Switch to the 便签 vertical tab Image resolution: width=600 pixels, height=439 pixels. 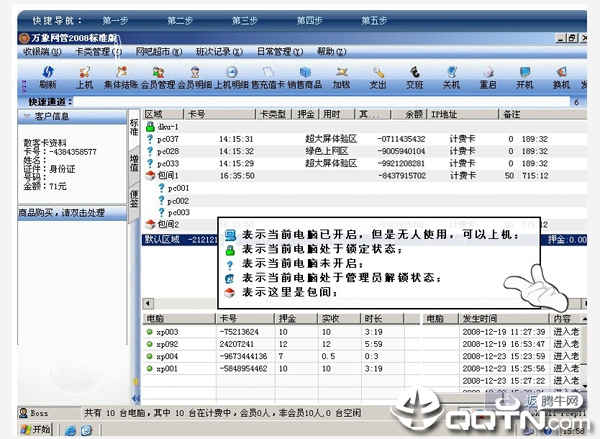[x=134, y=199]
